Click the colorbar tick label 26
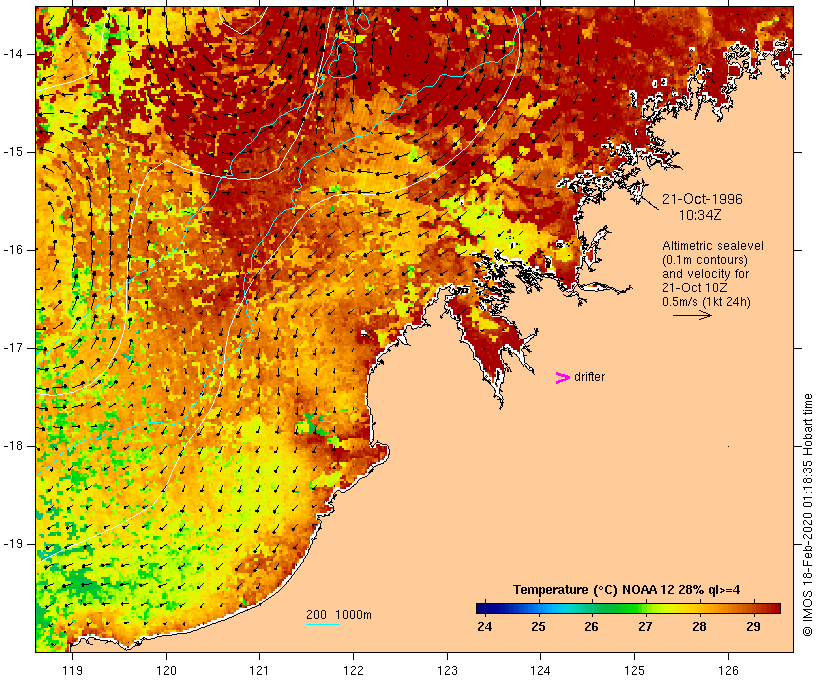 pos(591,626)
